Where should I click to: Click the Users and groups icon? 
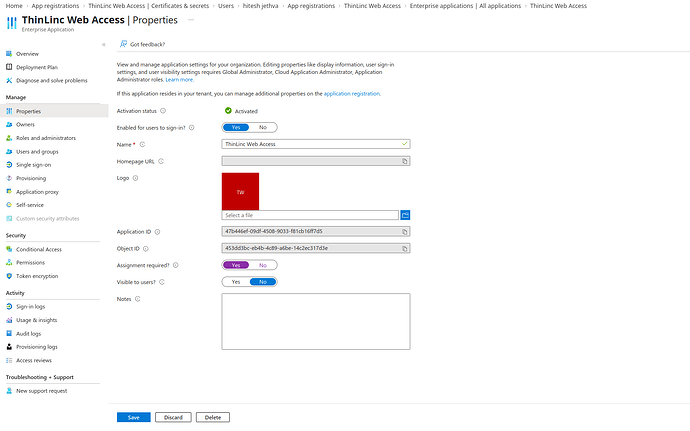pos(9,151)
